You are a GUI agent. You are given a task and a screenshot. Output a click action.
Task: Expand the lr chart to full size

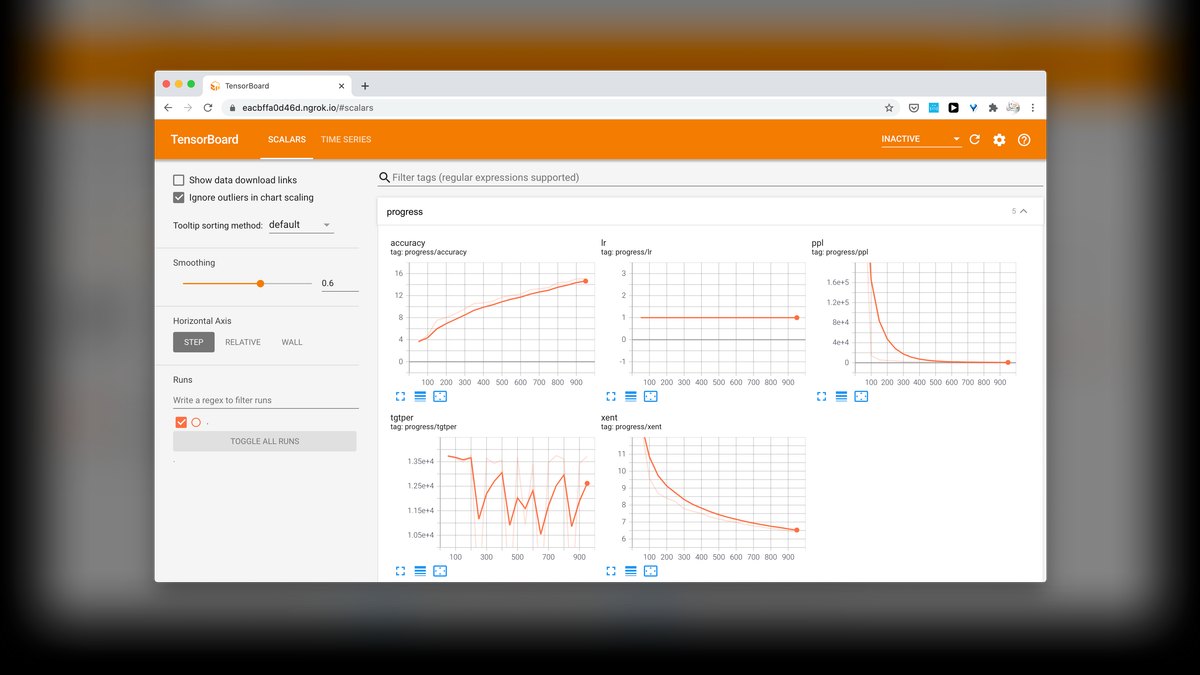pyautogui.click(x=610, y=396)
